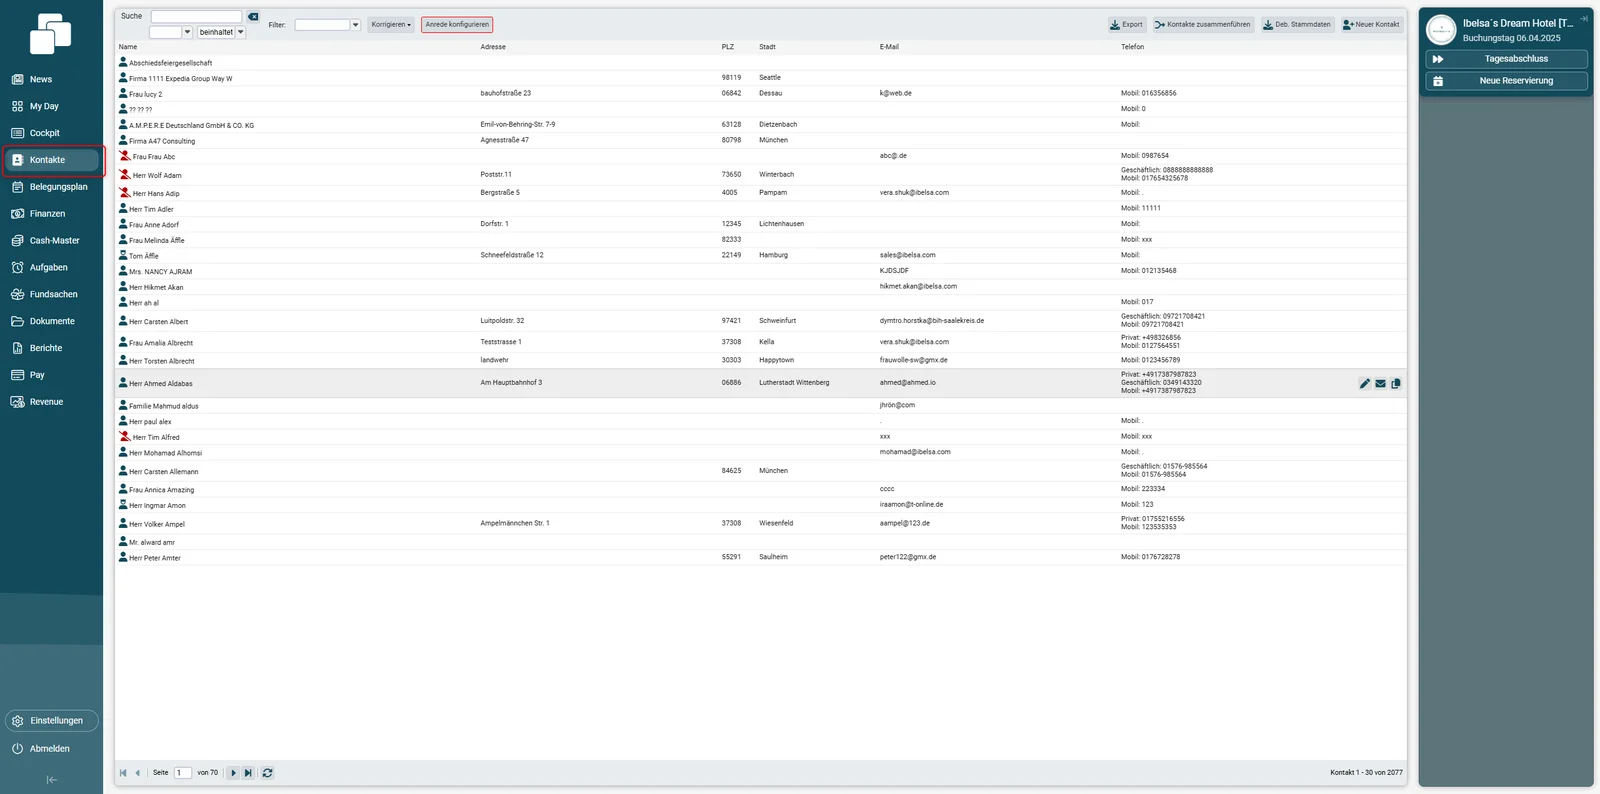The image size is (1600, 794).
Task: Open the Korrigieren dropdown menu
Action: coord(391,25)
